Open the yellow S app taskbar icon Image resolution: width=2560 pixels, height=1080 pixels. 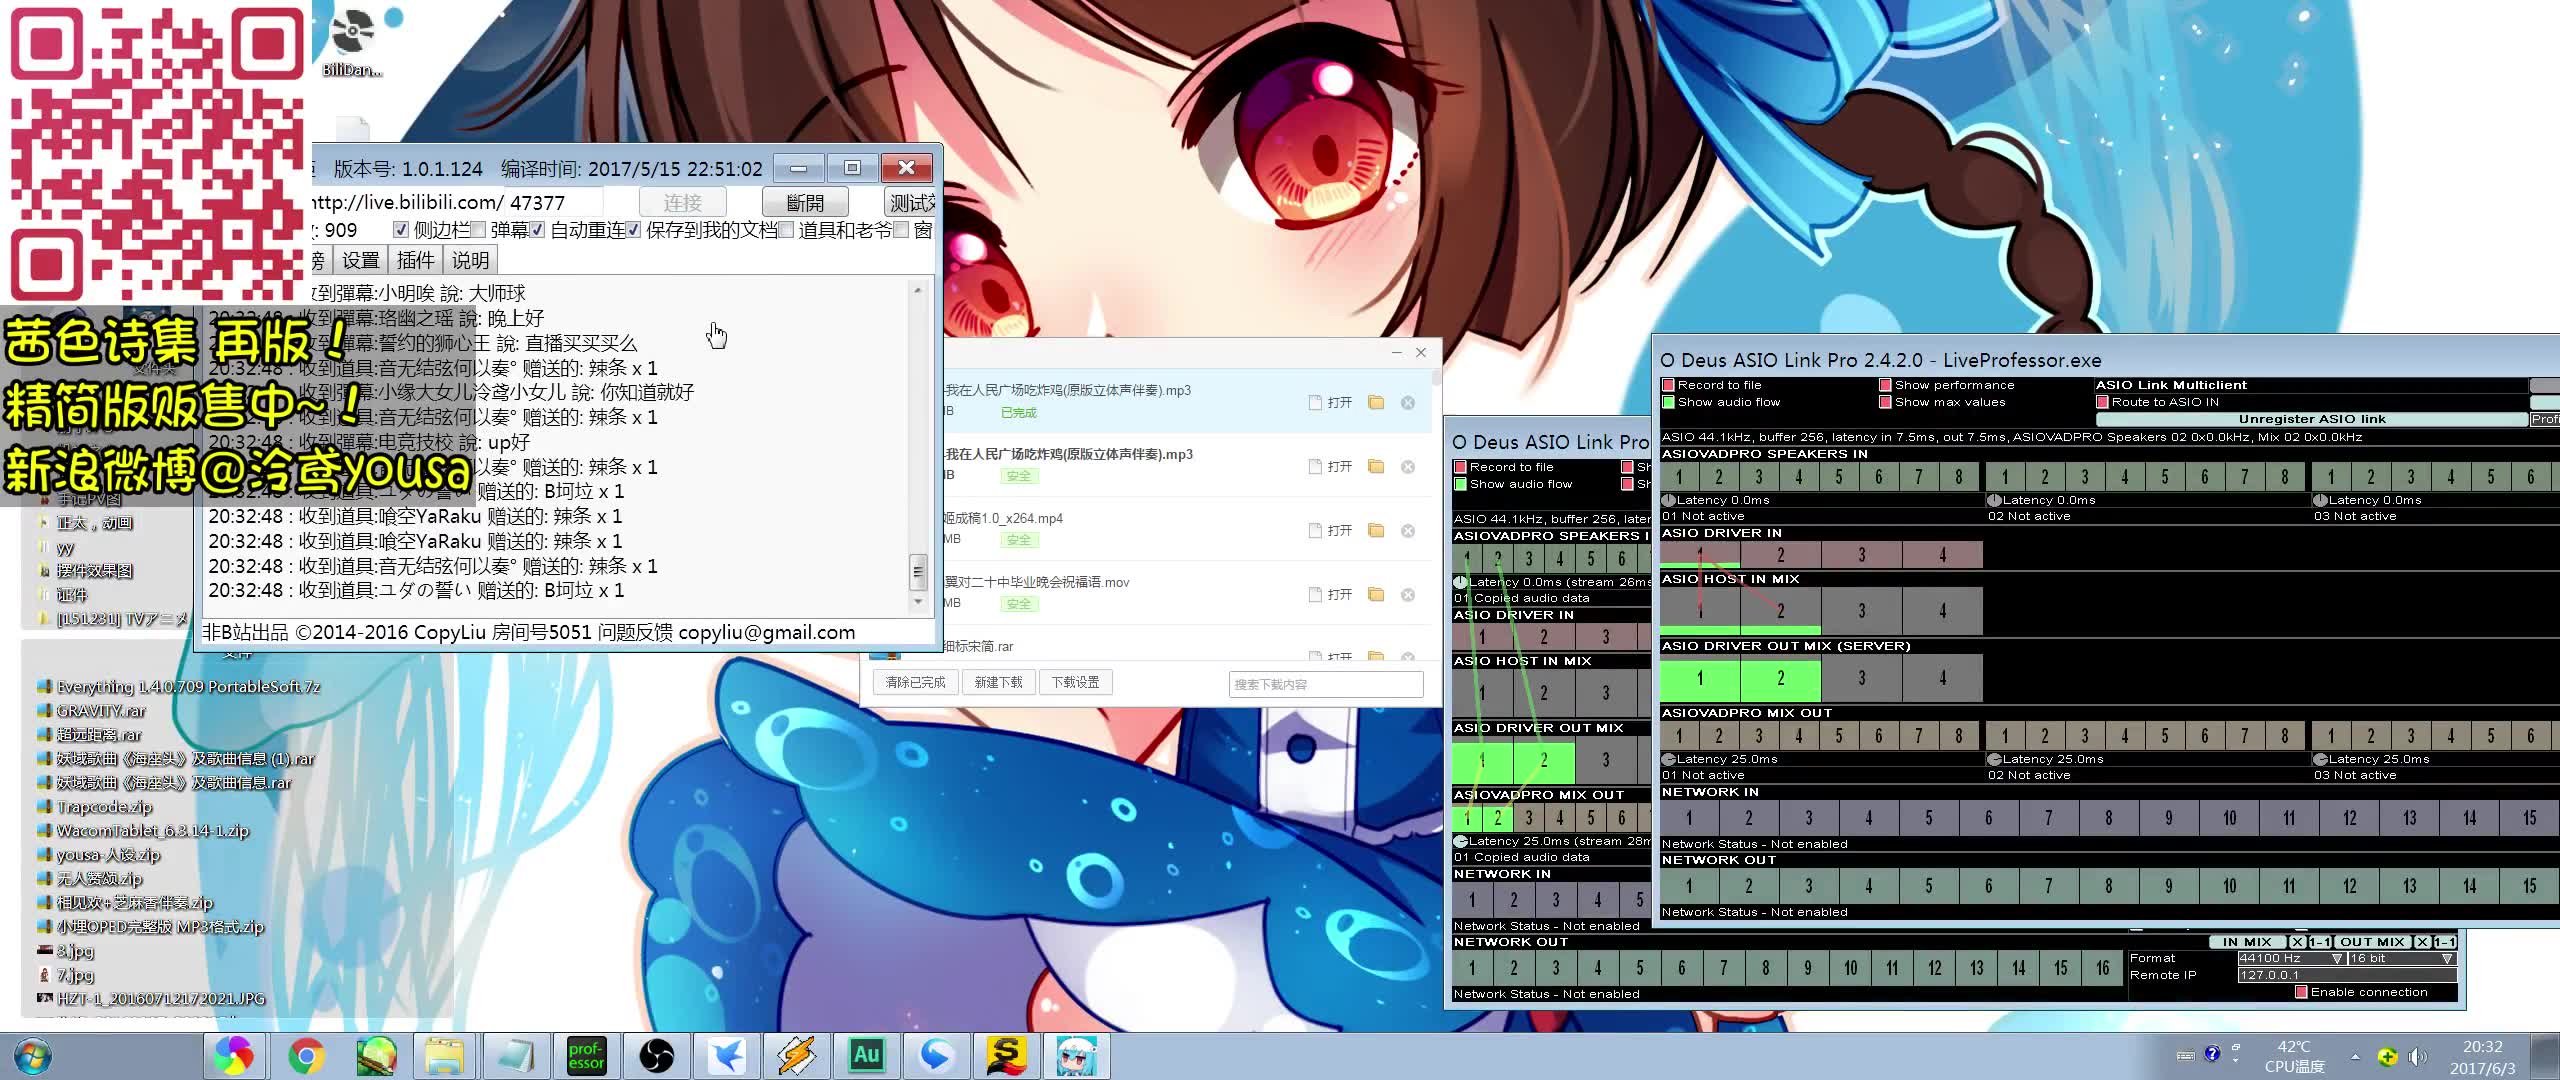coord(1006,1056)
